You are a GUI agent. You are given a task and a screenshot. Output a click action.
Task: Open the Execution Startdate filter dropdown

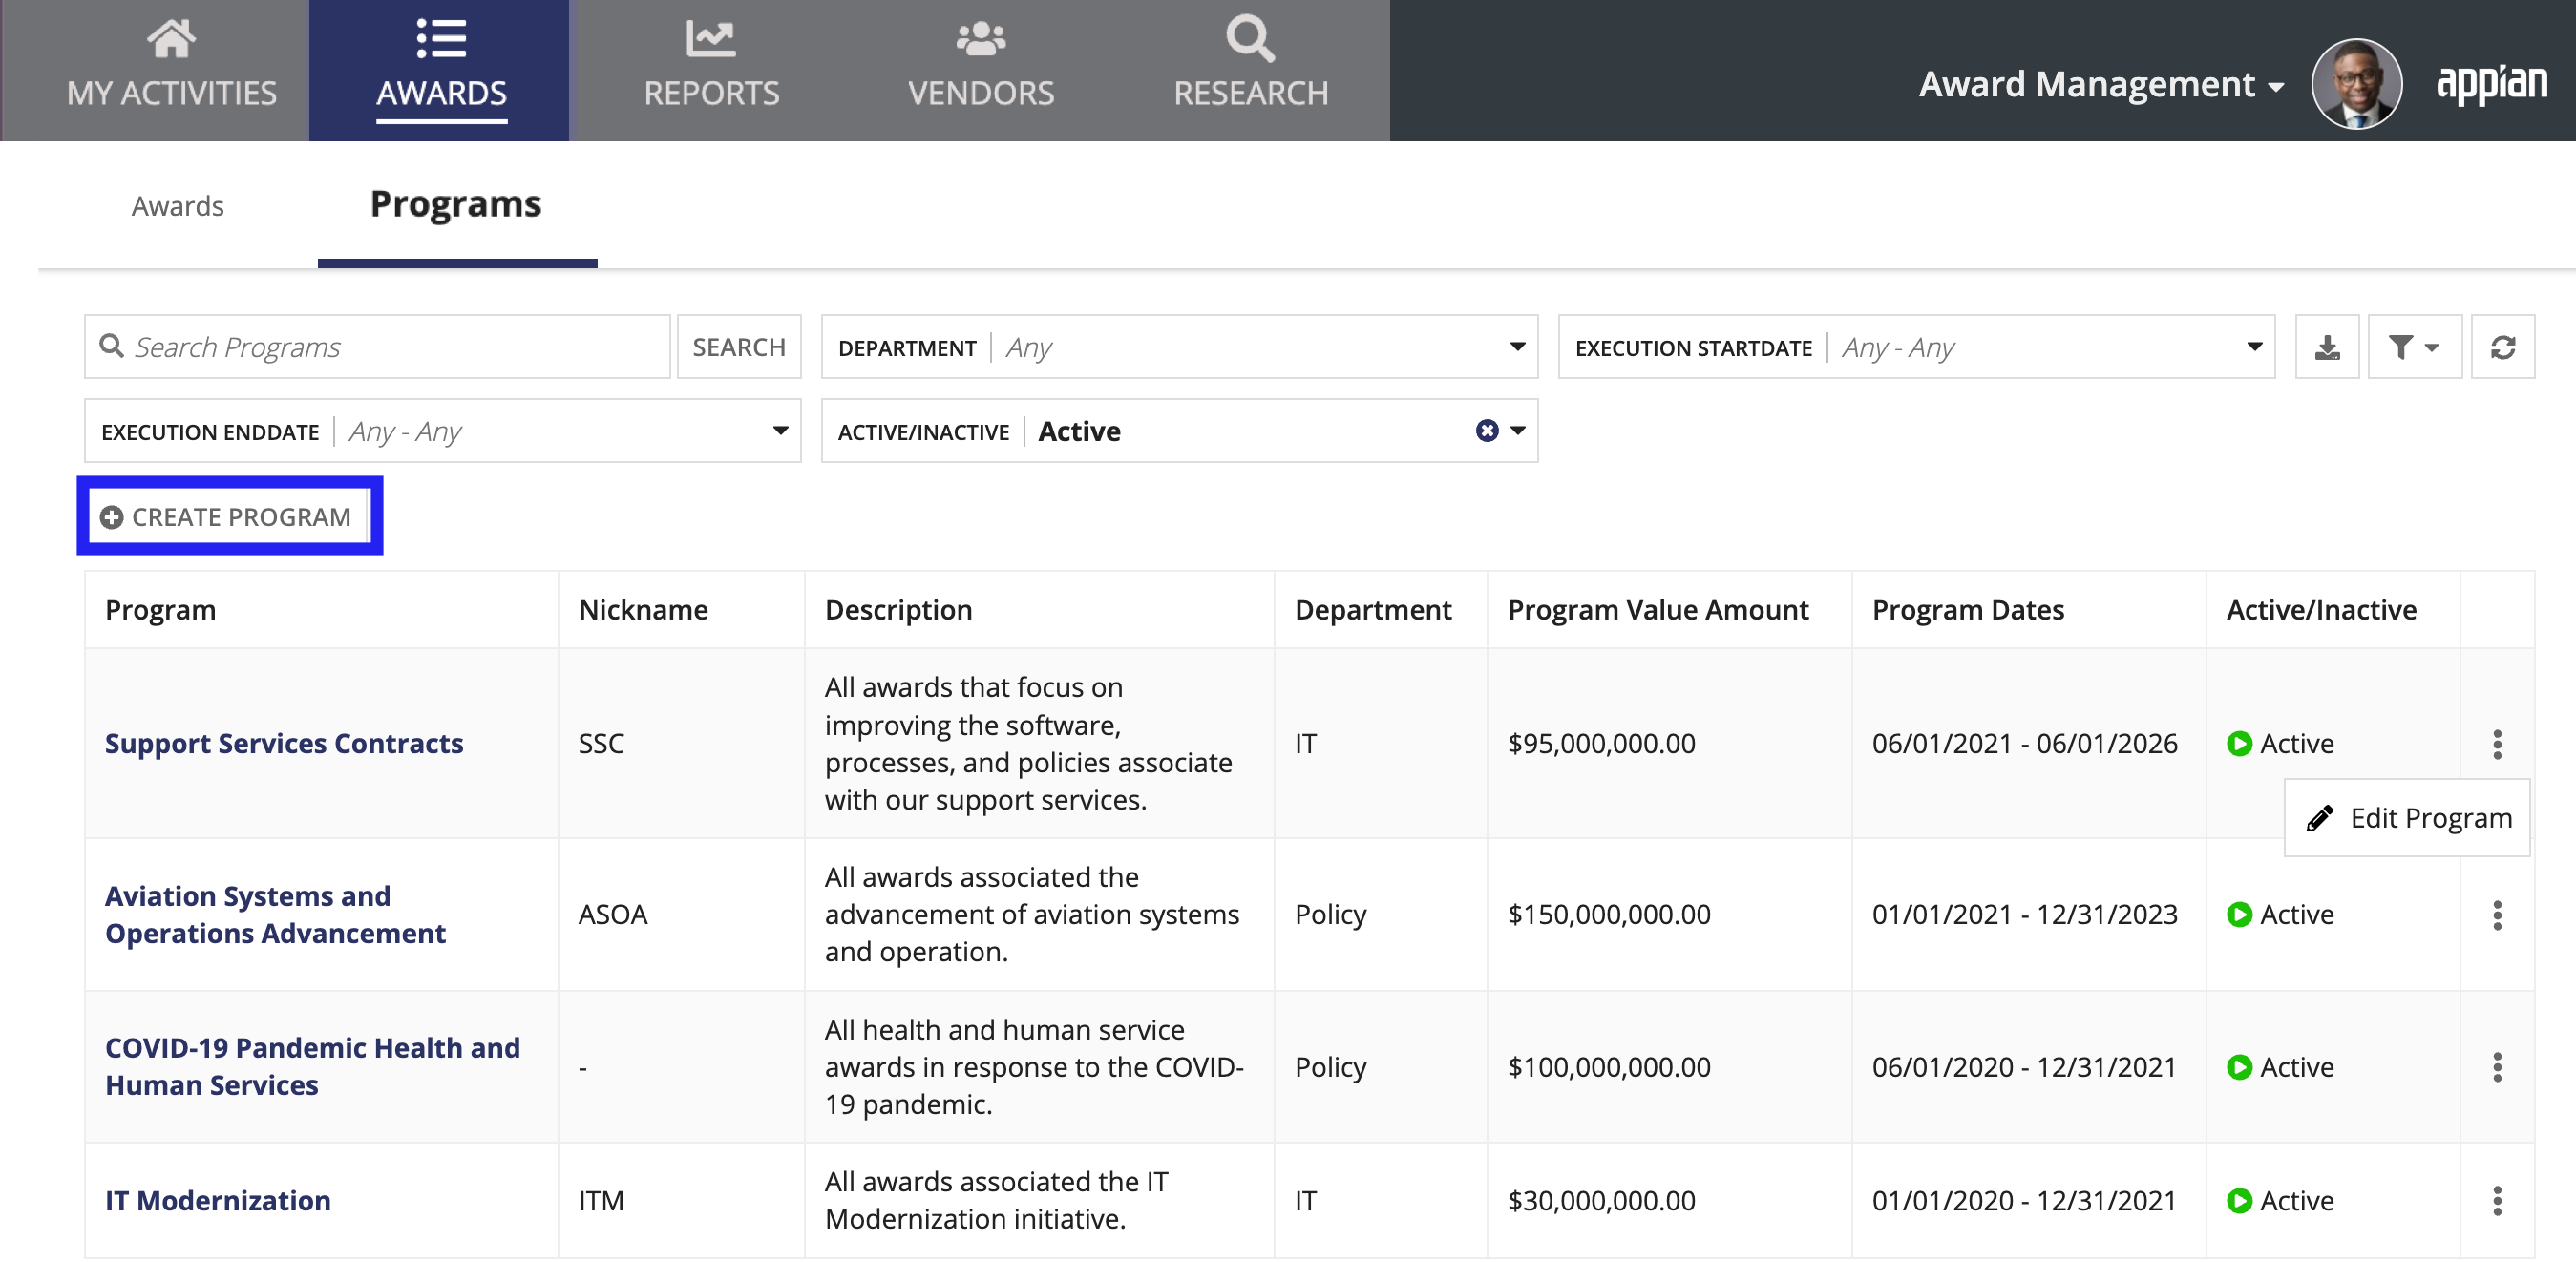(x=1915, y=347)
